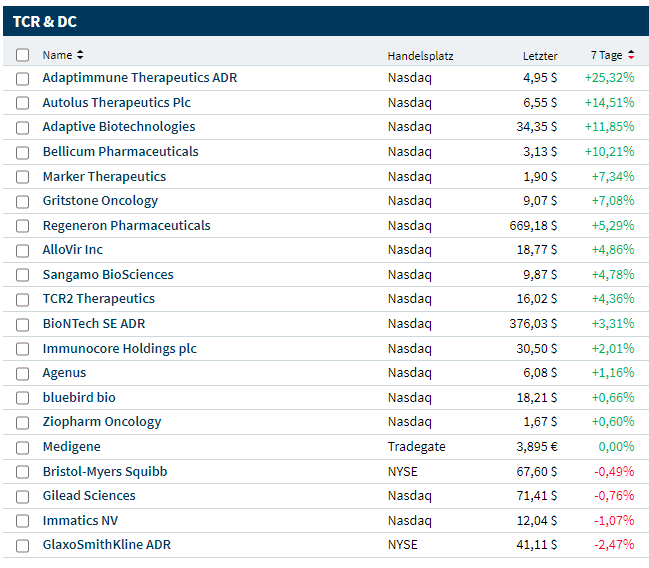Check the box next to Gilead Sciences
Screen dimensions: 649x568
pos(23,496)
